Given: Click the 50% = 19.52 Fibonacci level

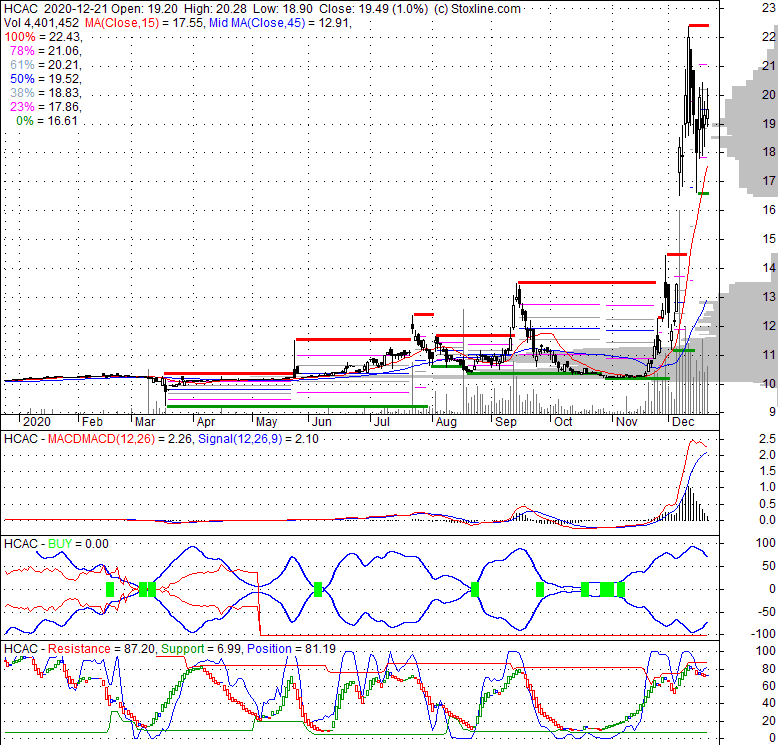Looking at the screenshot, I should coord(46,79).
